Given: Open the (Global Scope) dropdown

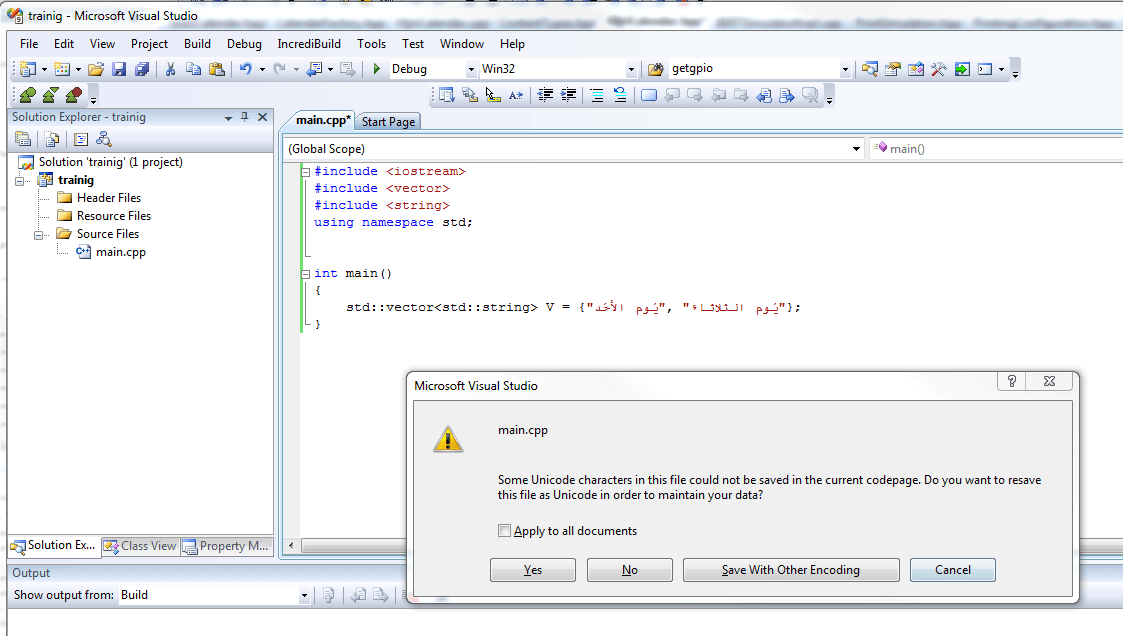Looking at the screenshot, I should pyautogui.click(x=856, y=149).
